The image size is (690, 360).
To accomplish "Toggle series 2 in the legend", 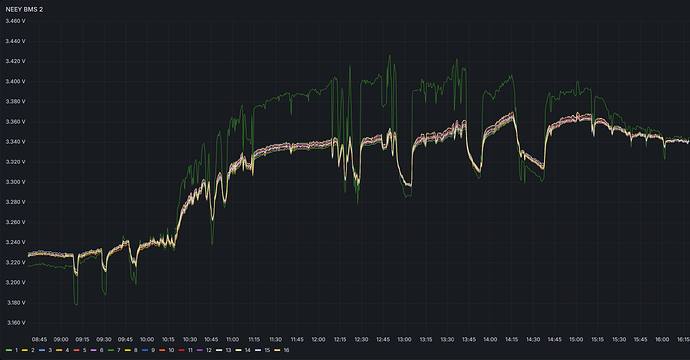I will [33, 350].
